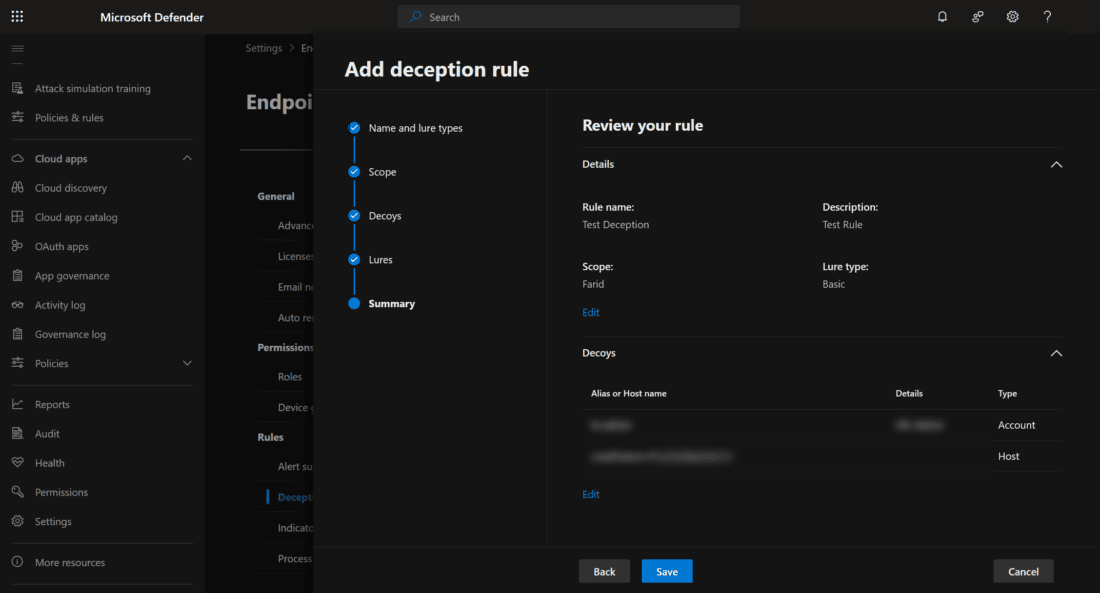1100x593 pixels.
Task: Open notifications bell icon
Action: point(942,17)
